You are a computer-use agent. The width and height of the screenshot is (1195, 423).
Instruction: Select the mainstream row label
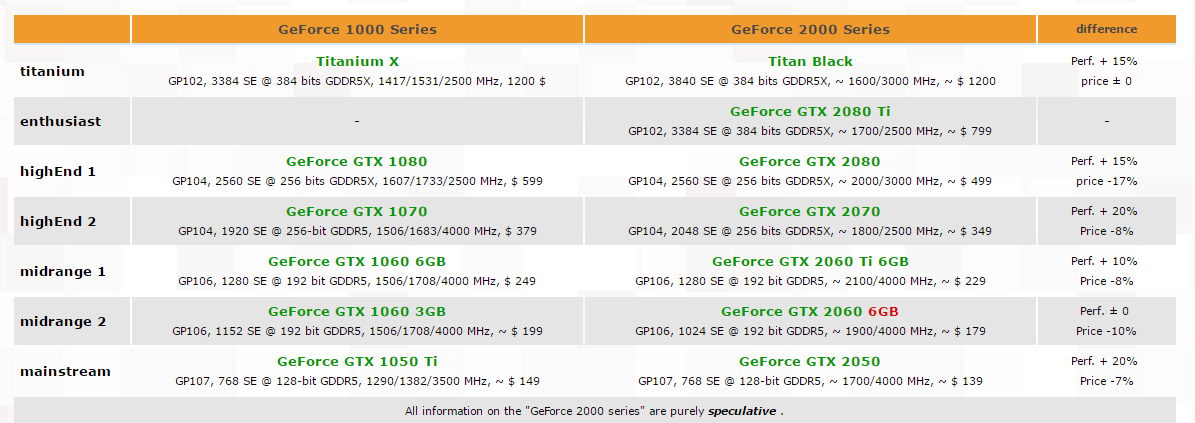pyautogui.click(x=66, y=371)
